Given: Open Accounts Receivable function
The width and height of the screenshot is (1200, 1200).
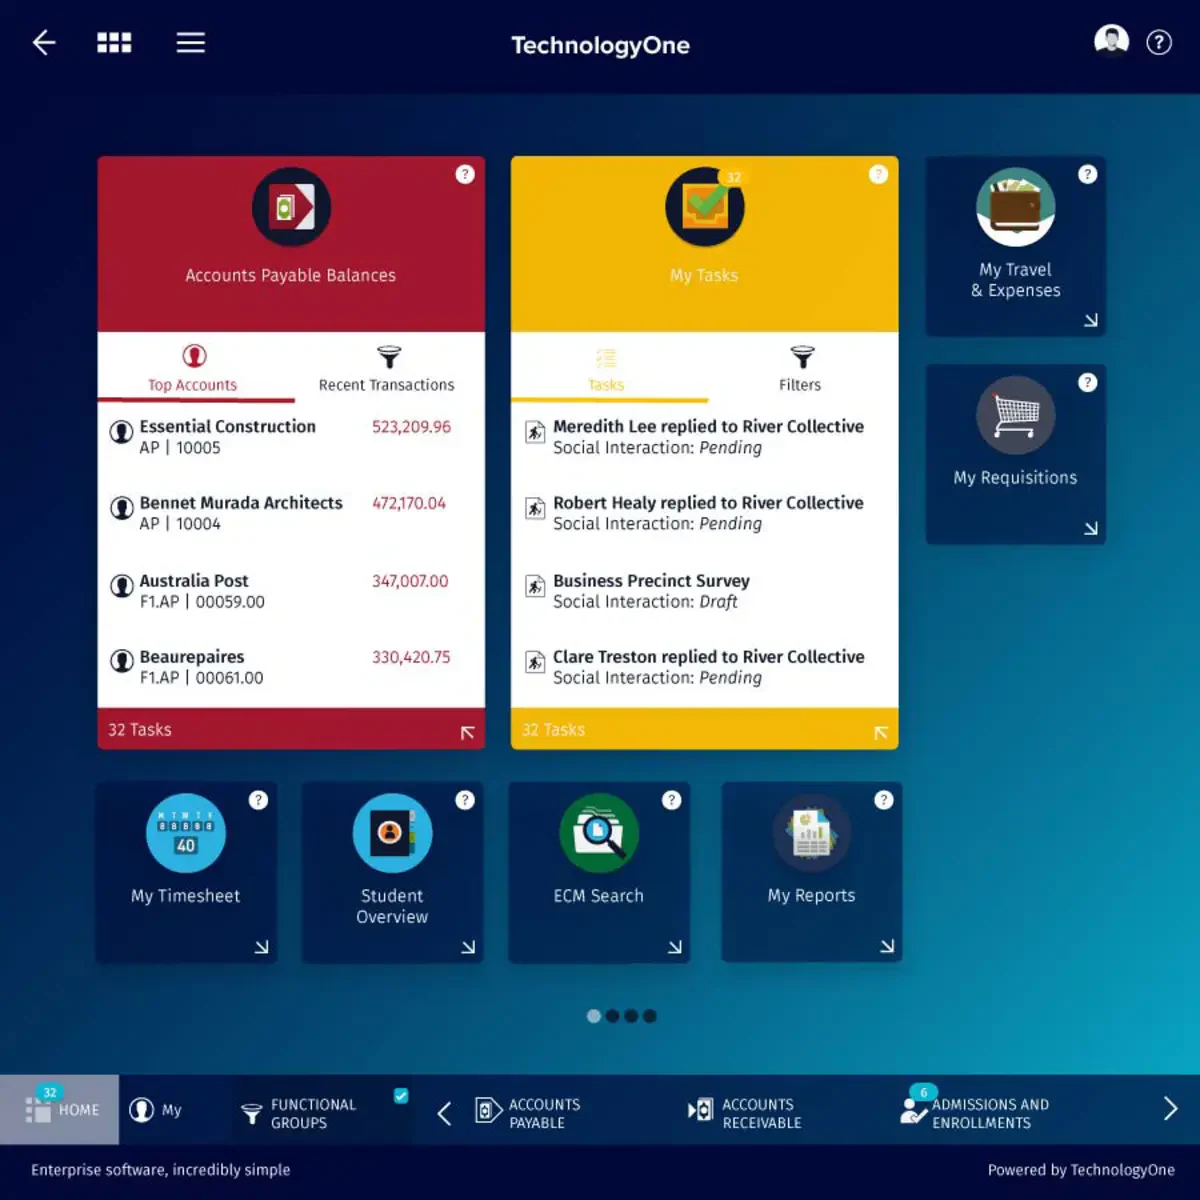Looking at the screenshot, I should pos(746,1113).
